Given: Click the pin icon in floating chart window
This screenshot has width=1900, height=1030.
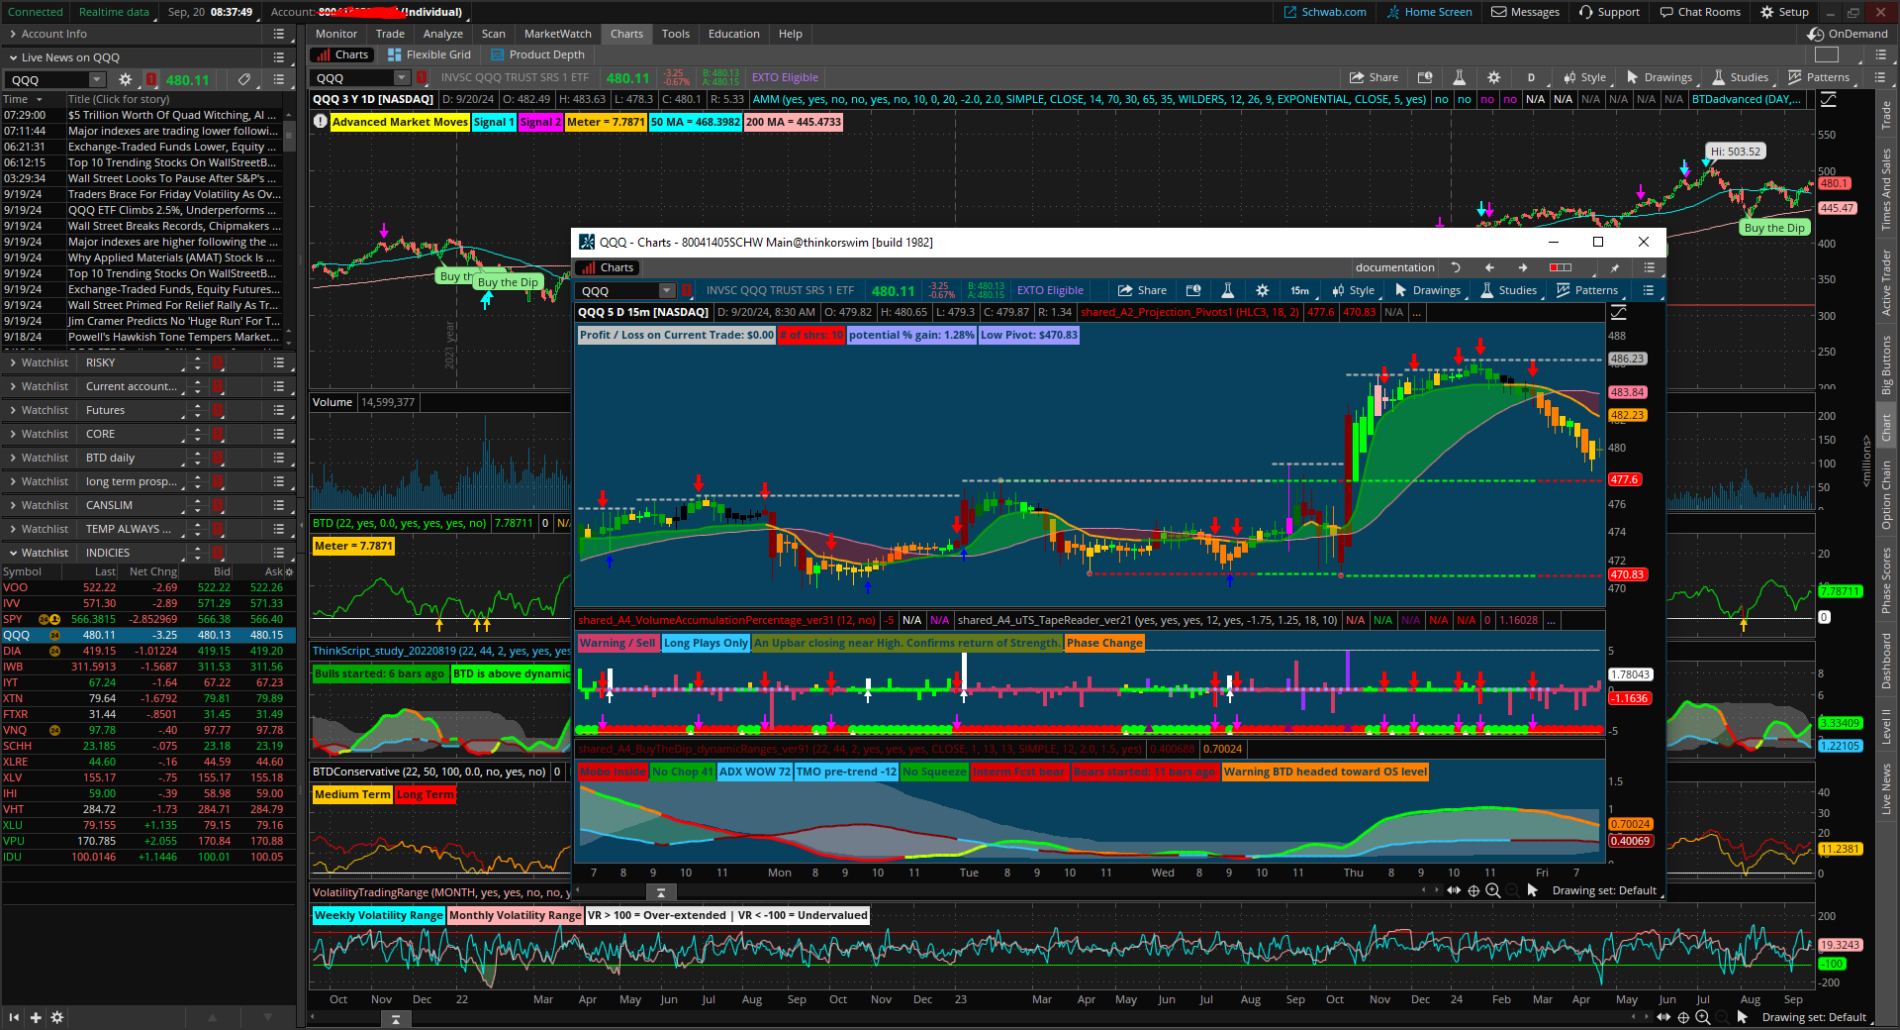Looking at the screenshot, I should [x=1614, y=267].
